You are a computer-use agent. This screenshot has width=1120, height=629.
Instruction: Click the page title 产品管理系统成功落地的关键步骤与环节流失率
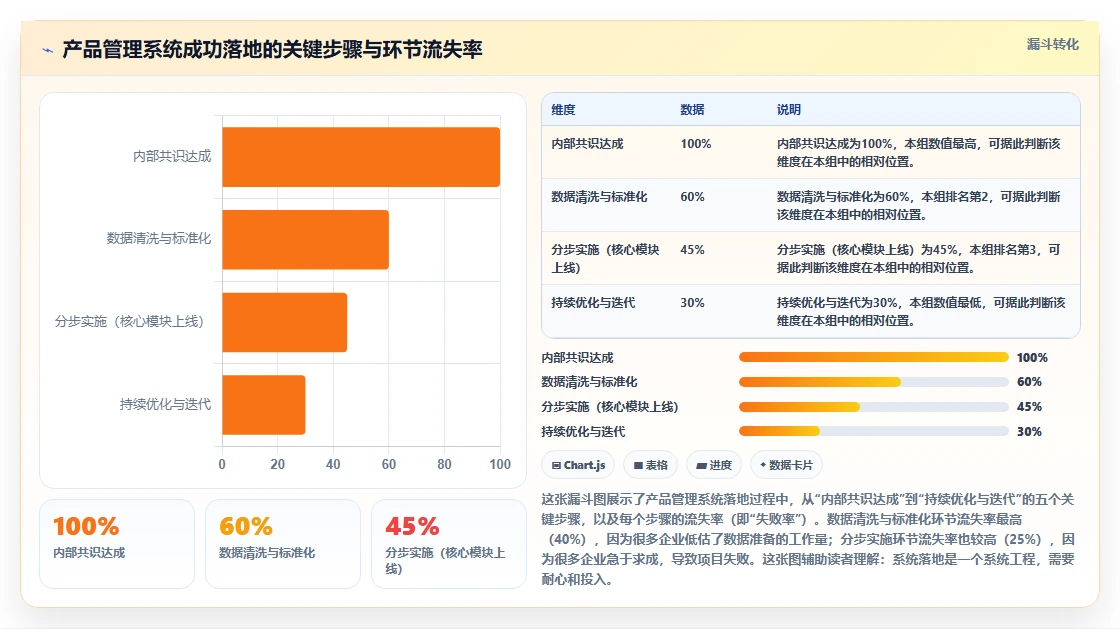click(272, 49)
